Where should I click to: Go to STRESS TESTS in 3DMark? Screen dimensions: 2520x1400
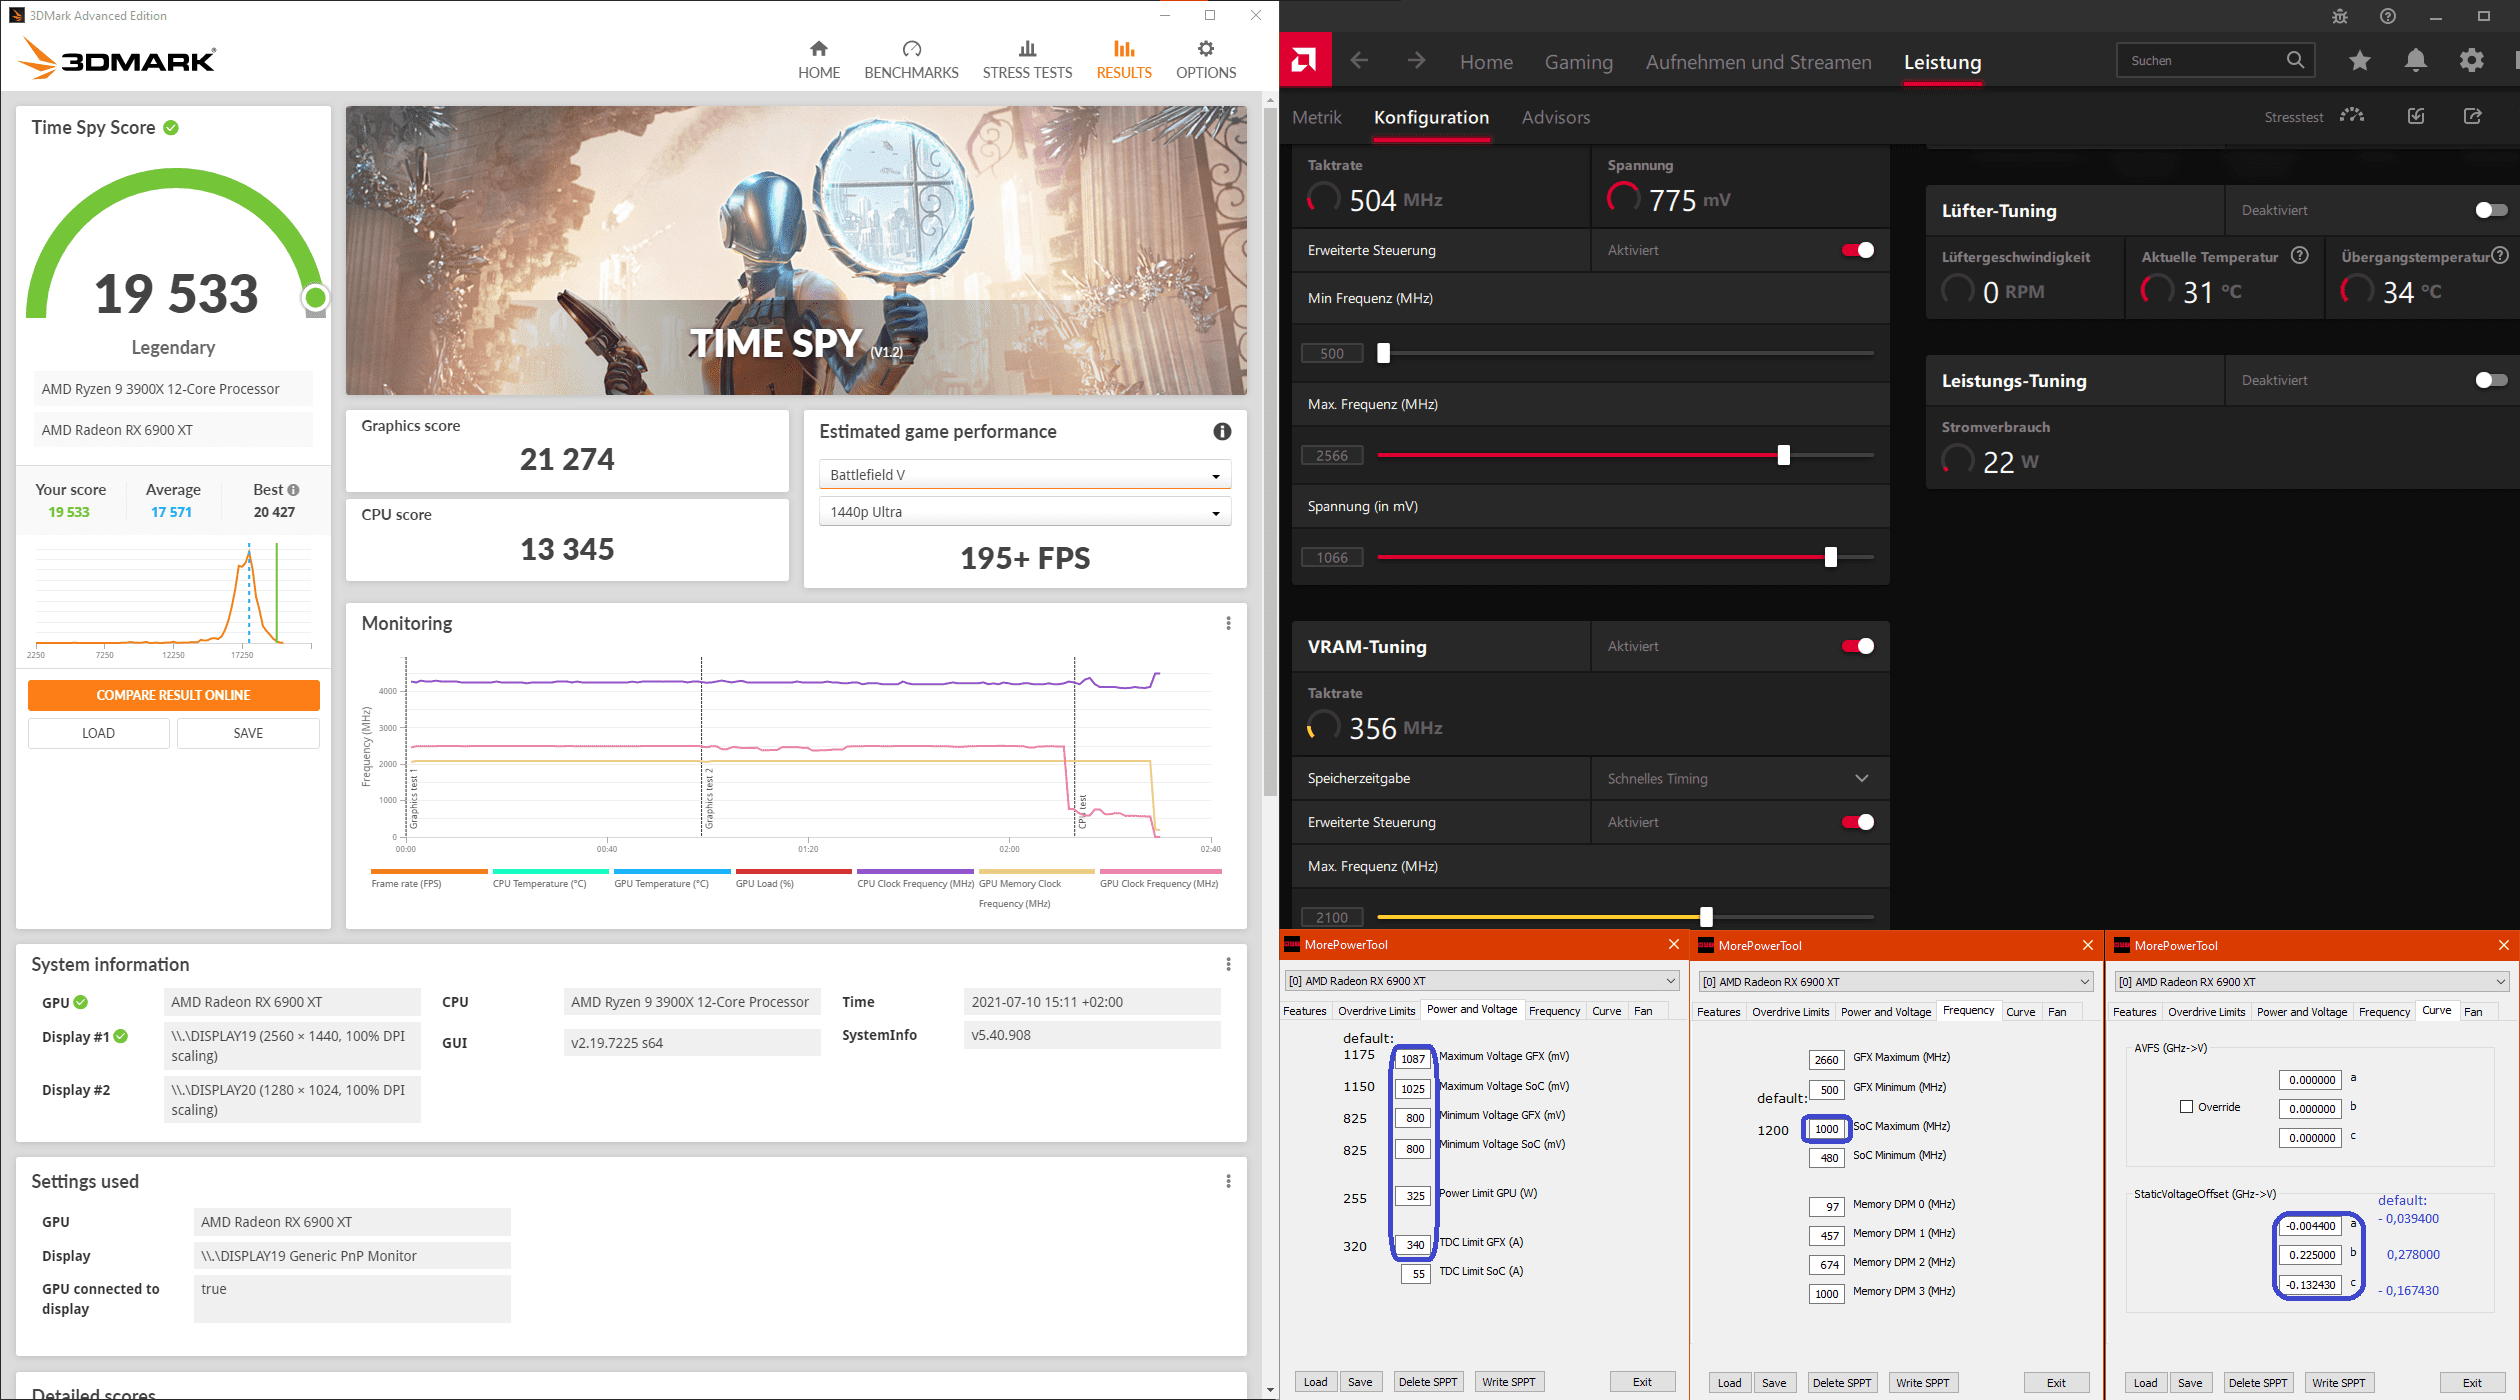[1027, 60]
